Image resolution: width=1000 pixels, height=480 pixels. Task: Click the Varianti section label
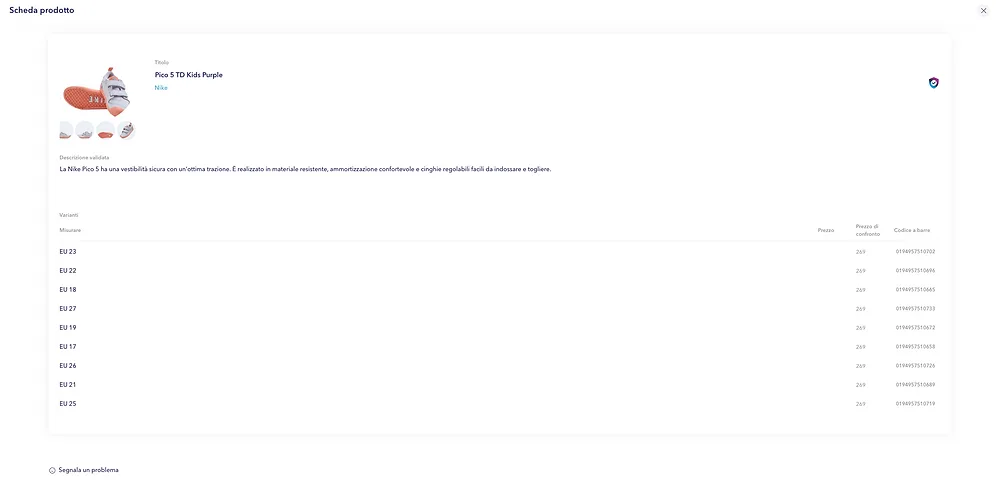pos(69,215)
